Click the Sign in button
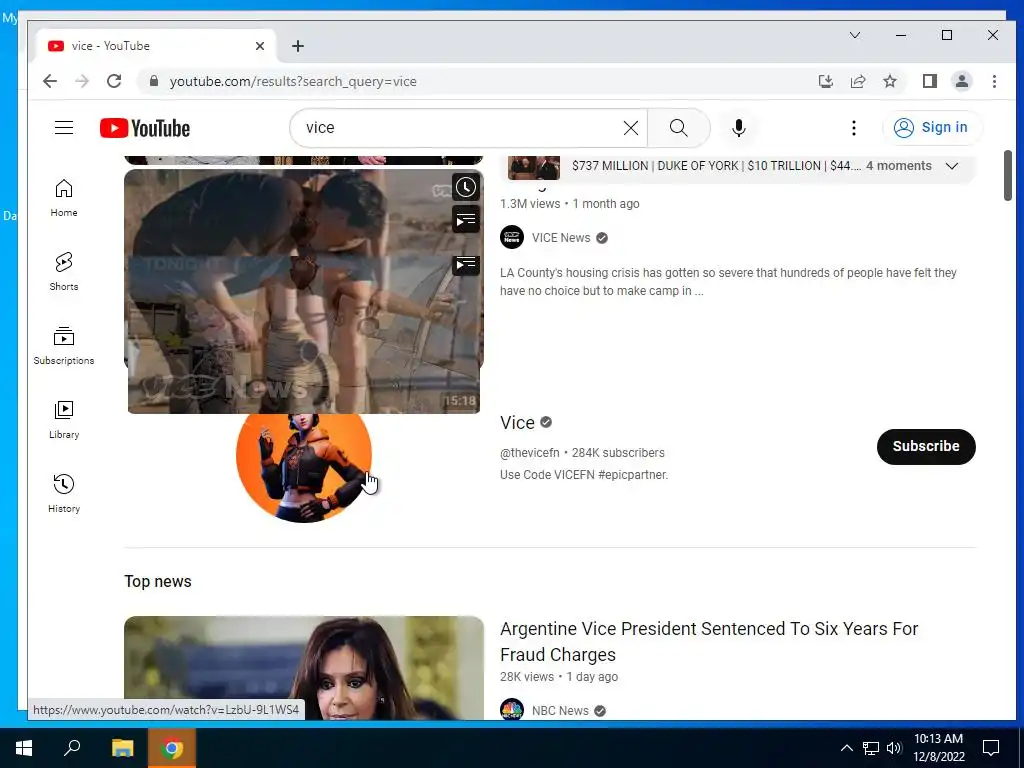This screenshot has width=1024, height=768. [932, 127]
